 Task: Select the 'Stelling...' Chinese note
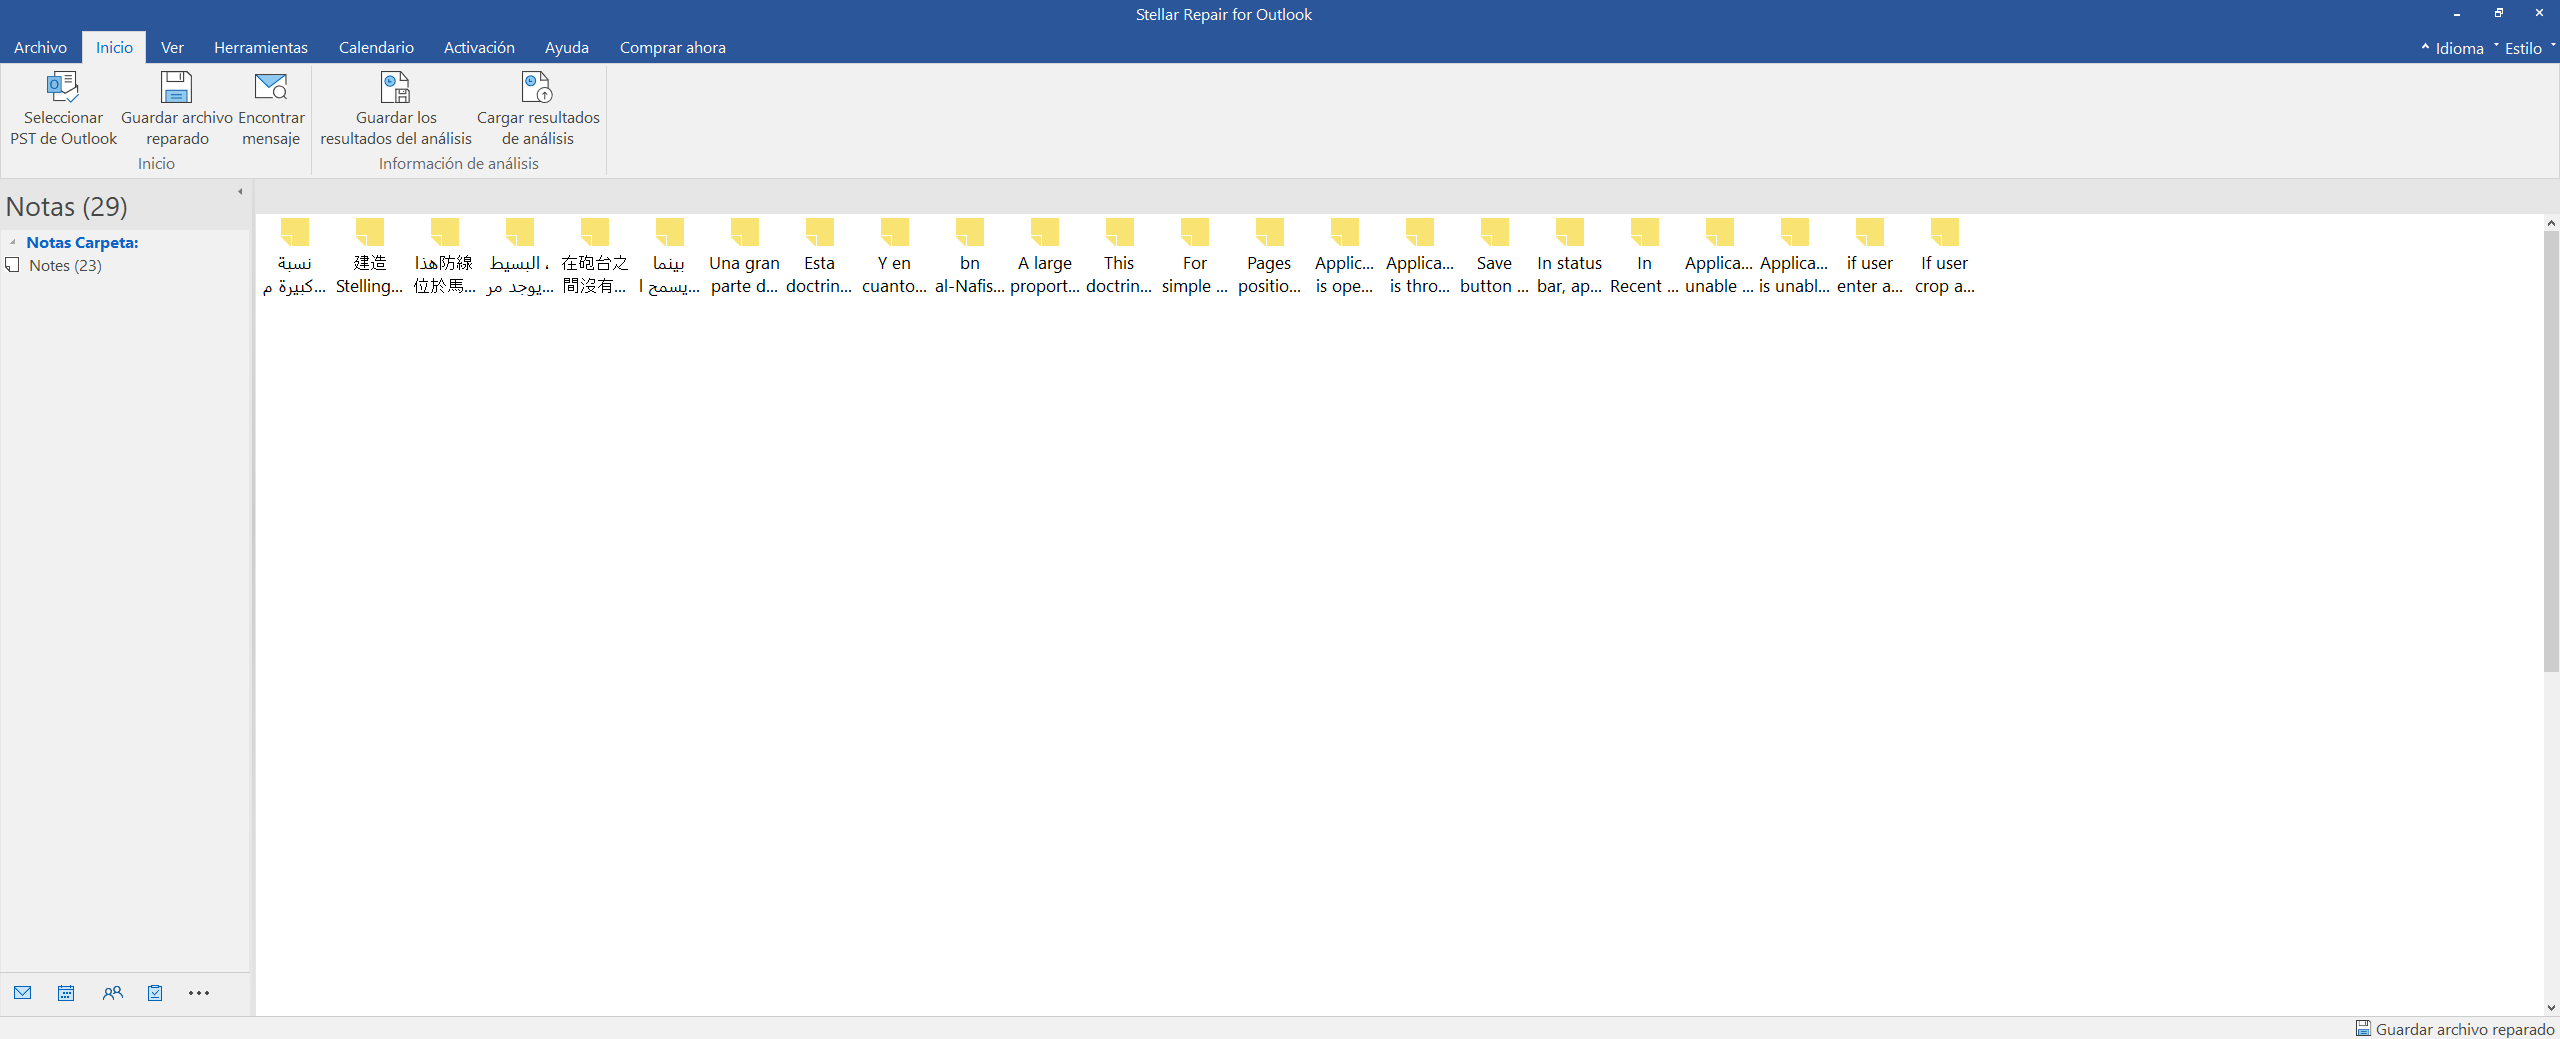click(369, 257)
